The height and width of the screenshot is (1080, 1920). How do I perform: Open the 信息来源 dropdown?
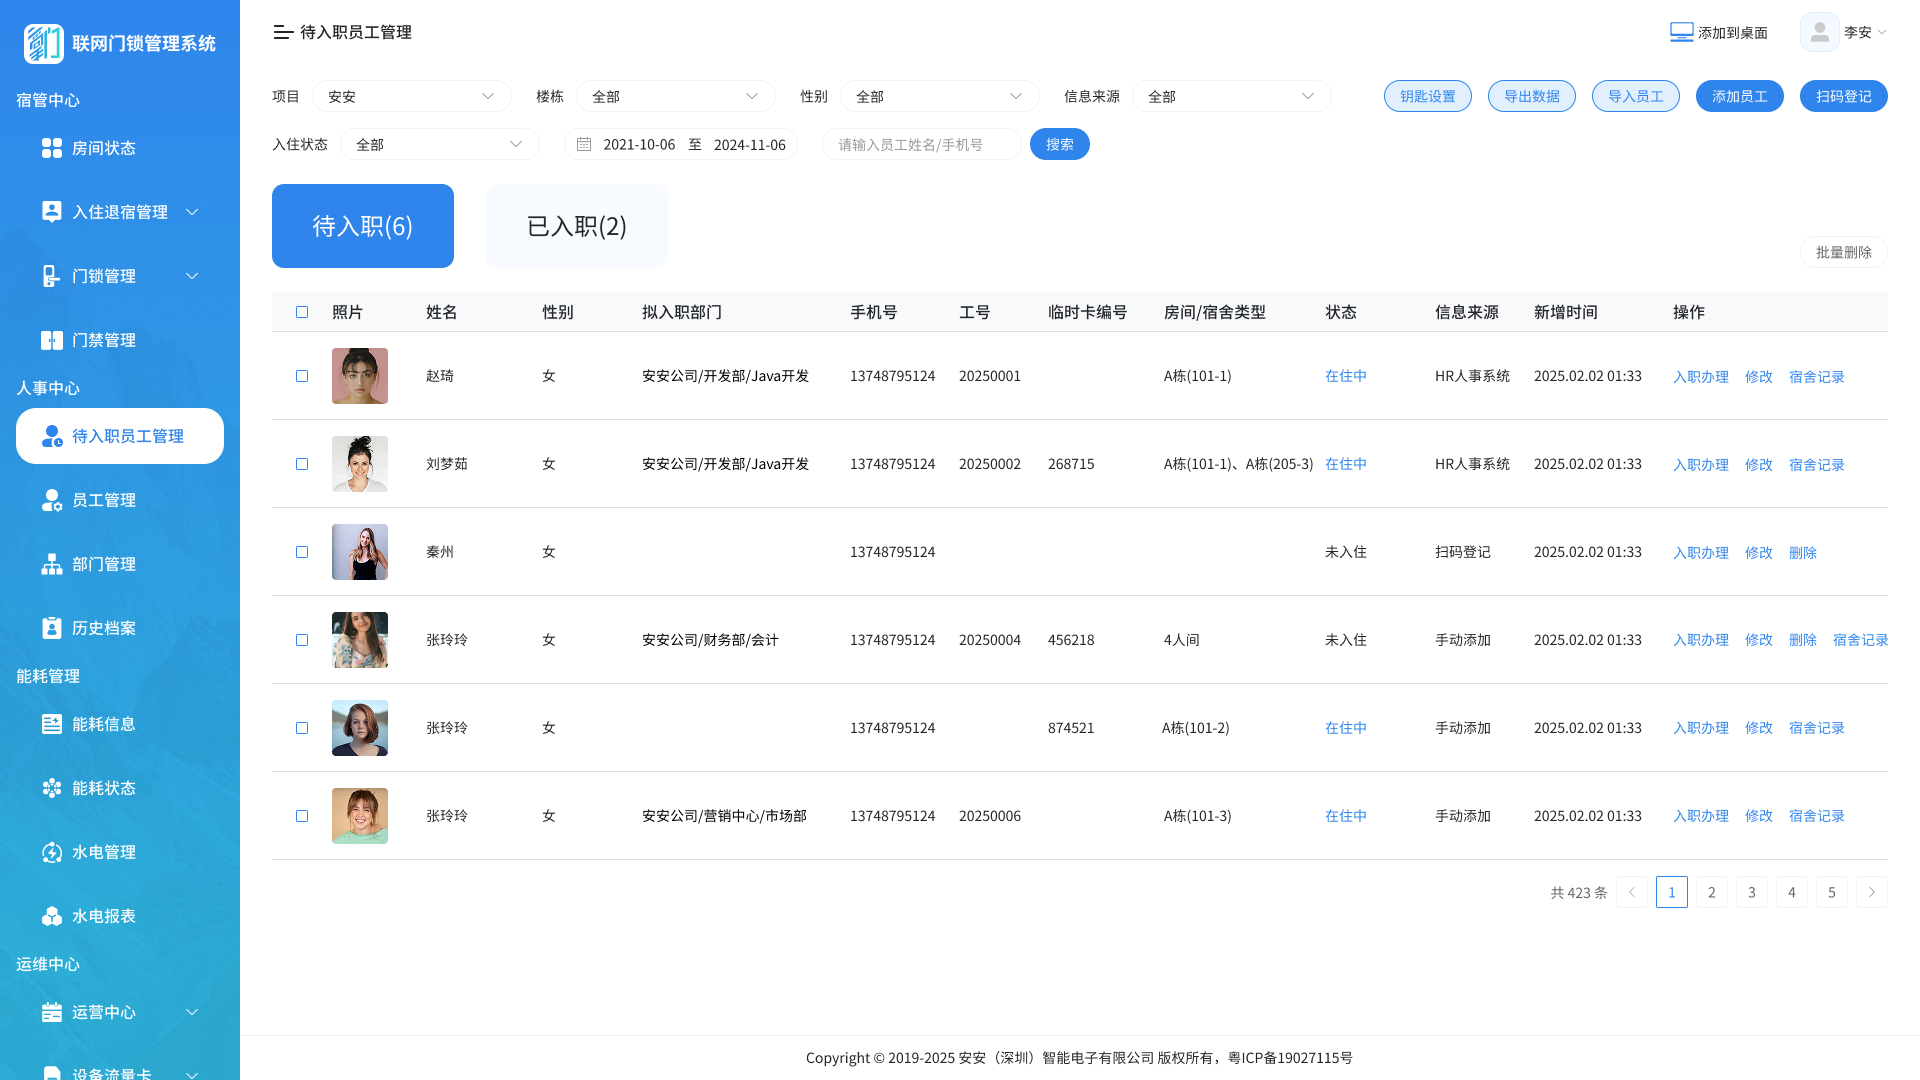[x=1232, y=96]
